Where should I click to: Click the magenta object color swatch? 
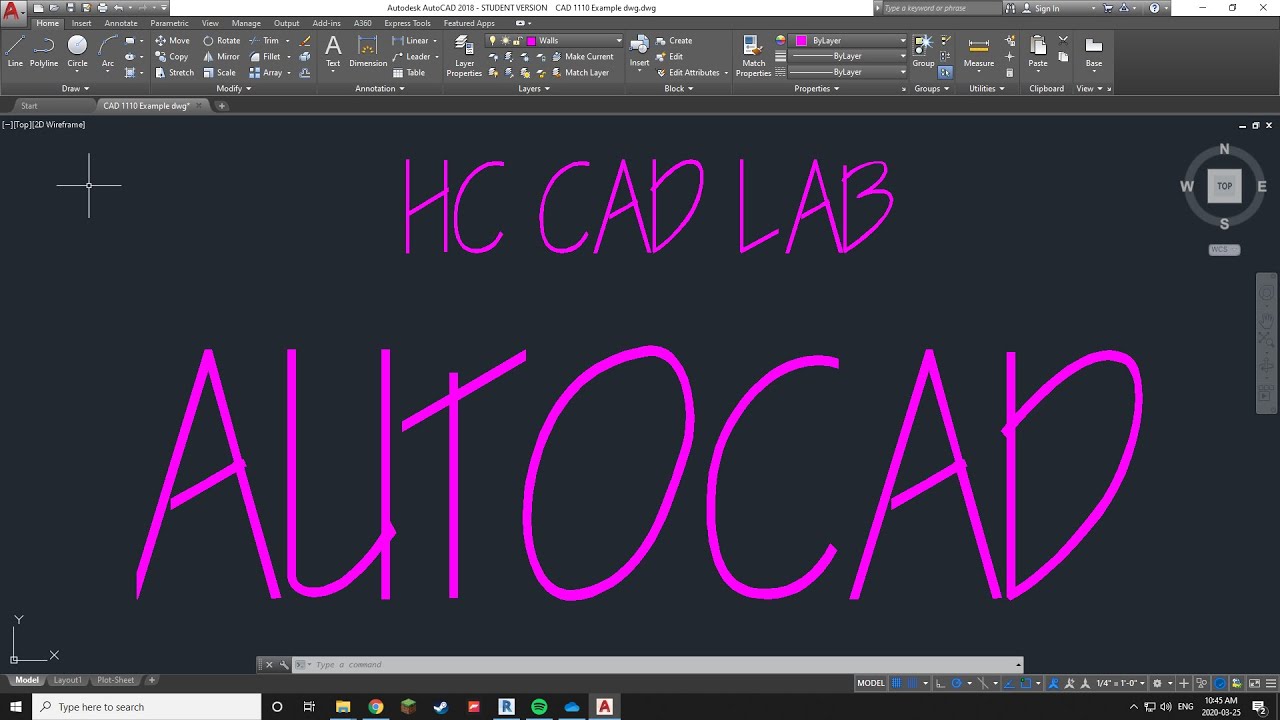(x=801, y=41)
